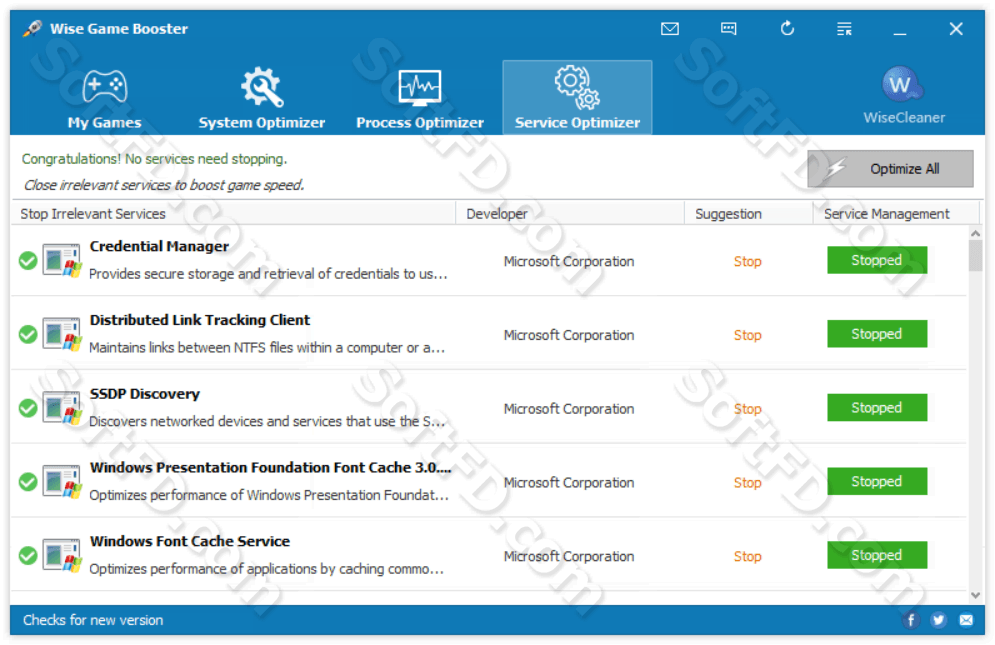This screenshot has height=645, width=995.
Task: Select the Windows Font Cache Service name
Action: pyautogui.click(x=190, y=541)
